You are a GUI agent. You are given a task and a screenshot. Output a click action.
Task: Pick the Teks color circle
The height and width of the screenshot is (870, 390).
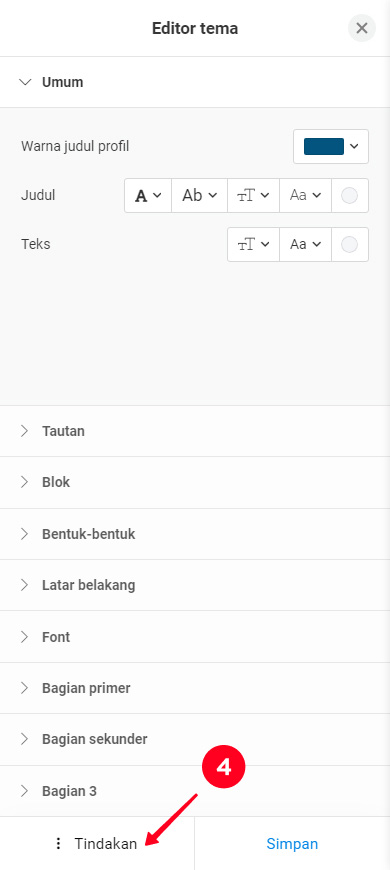[350, 244]
